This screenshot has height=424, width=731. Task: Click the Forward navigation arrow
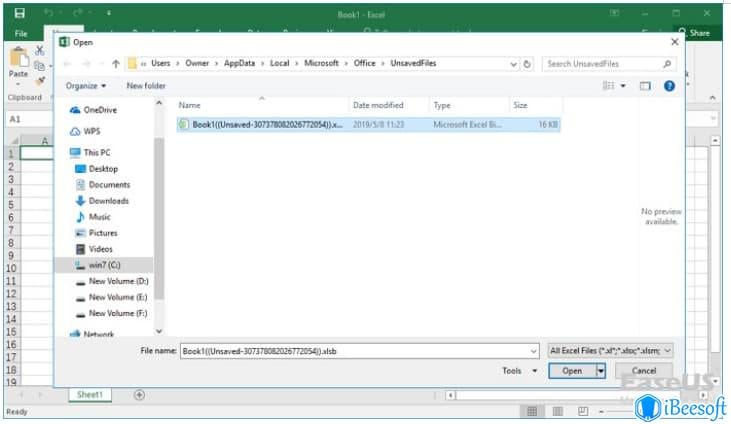pyautogui.click(x=86, y=64)
